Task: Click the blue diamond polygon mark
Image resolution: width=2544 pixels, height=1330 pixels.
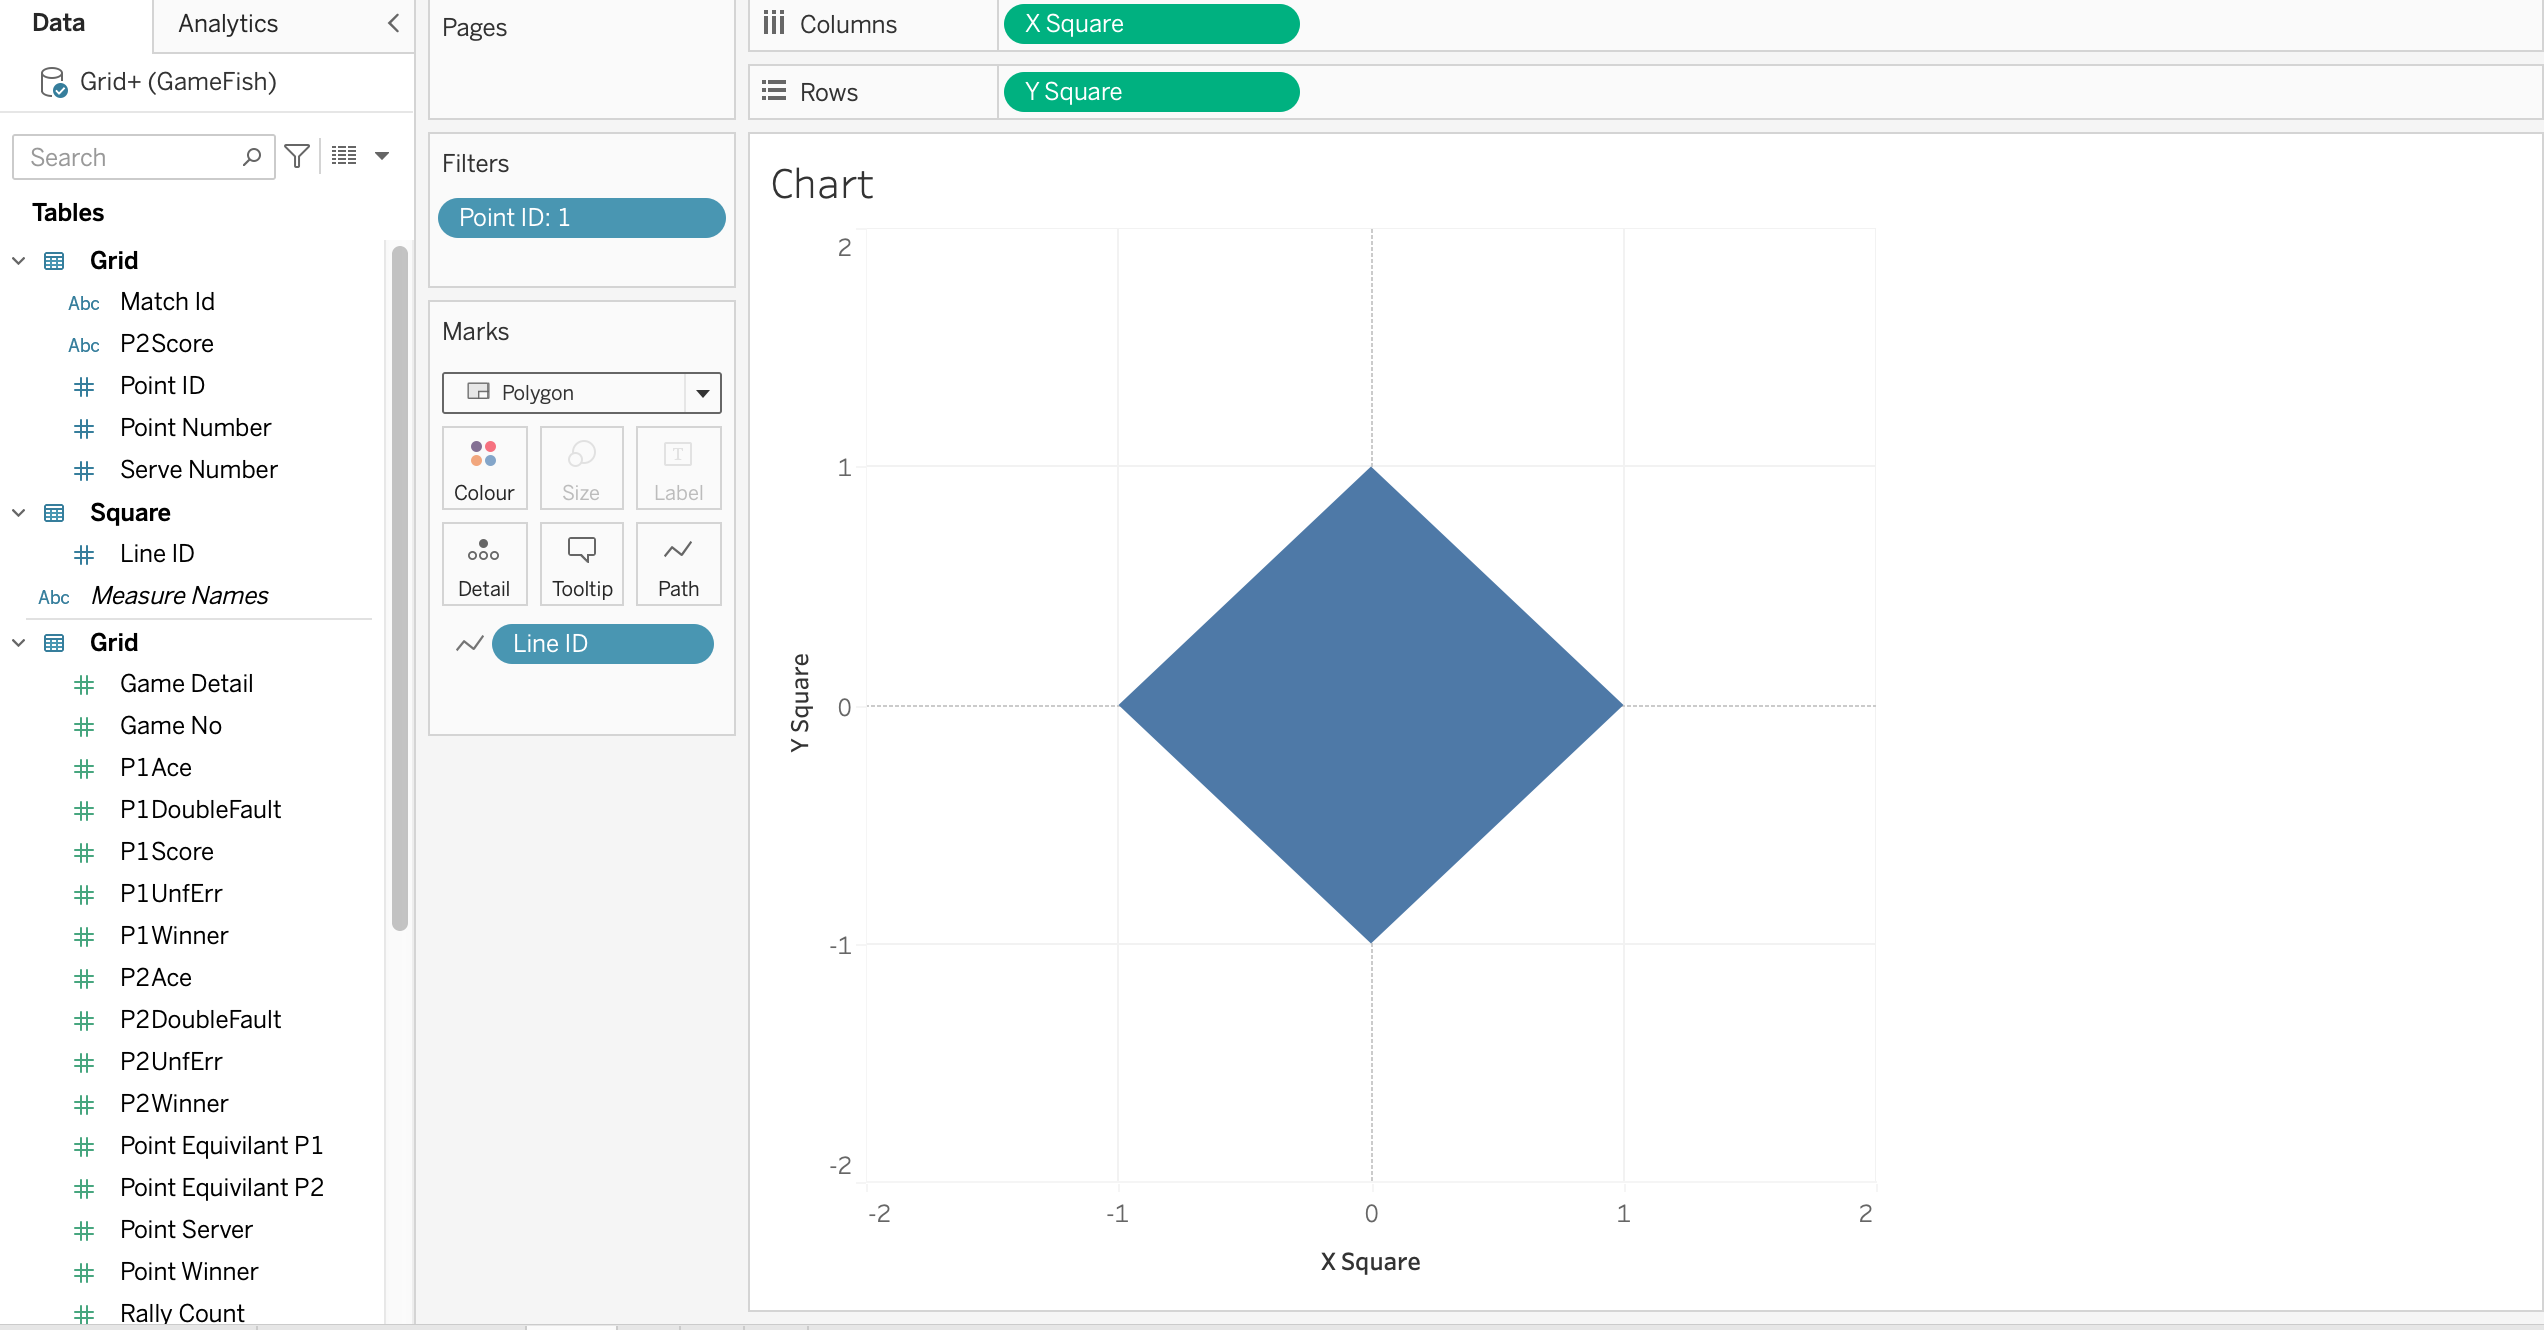Action: tap(1370, 705)
